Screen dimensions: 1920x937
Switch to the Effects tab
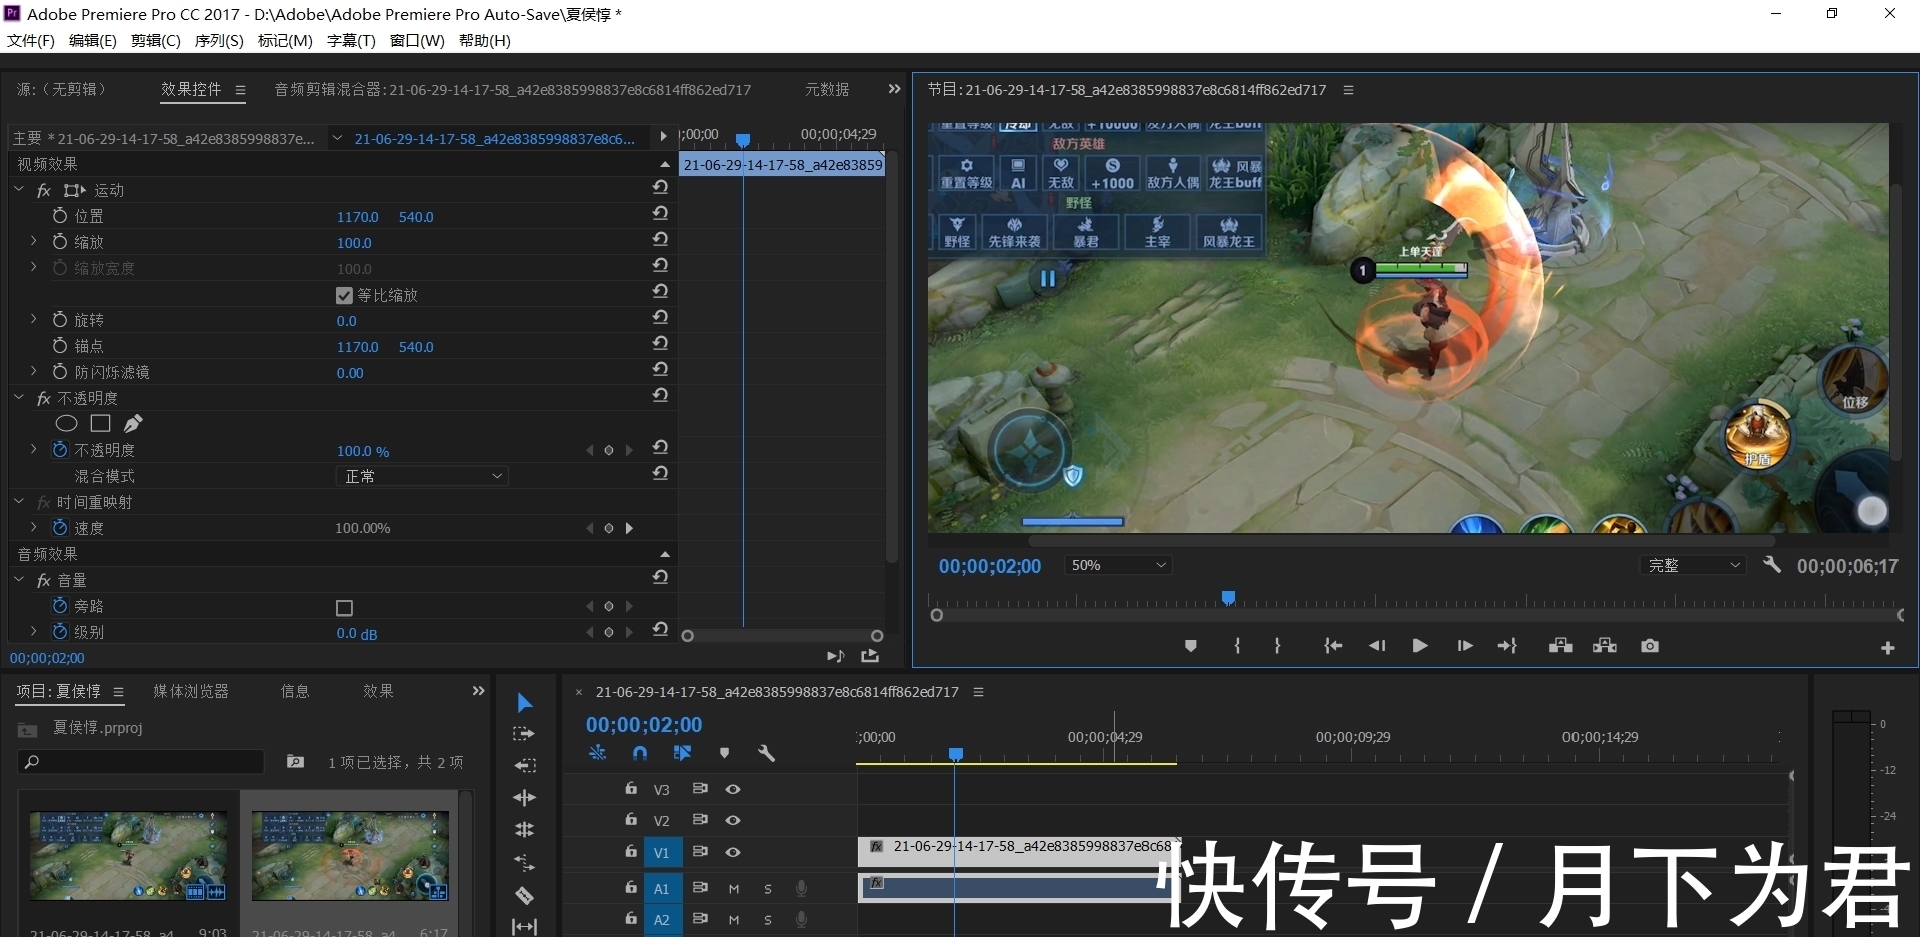(378, 691)
